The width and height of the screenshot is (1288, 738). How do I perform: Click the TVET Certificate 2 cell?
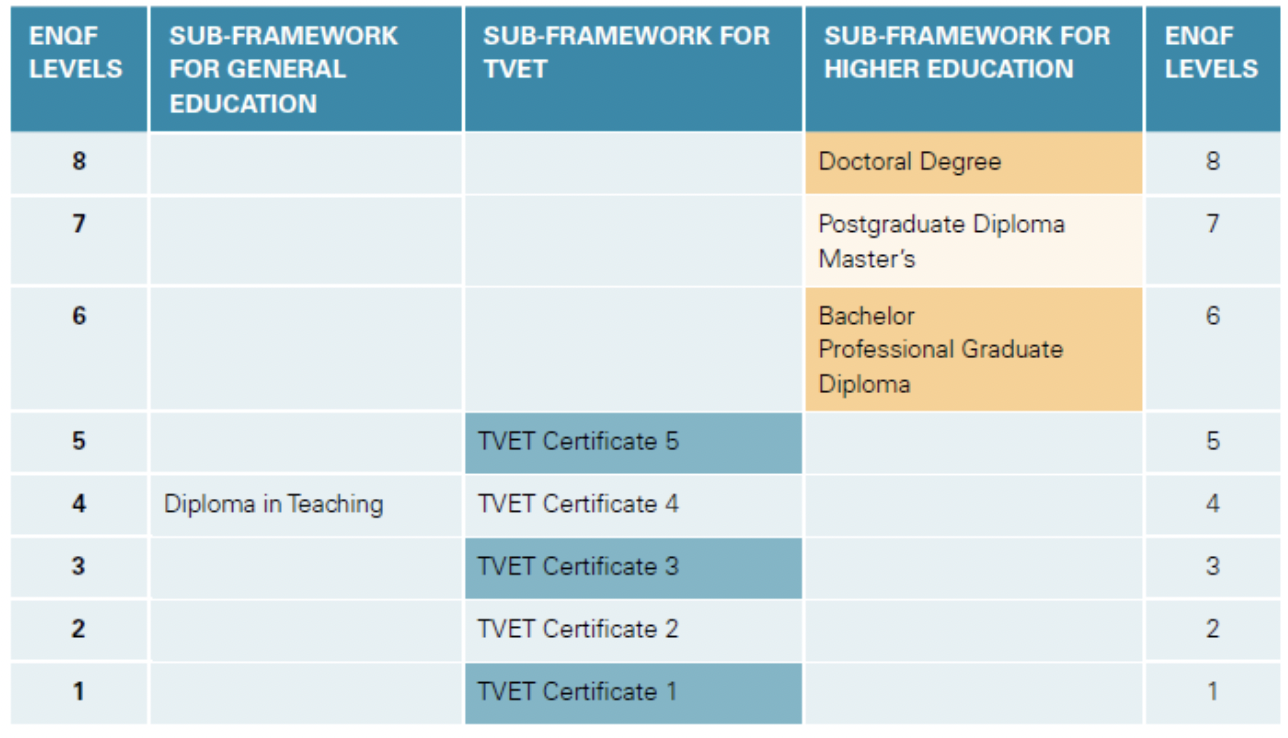pyautogui.click(x=633, y=629)
